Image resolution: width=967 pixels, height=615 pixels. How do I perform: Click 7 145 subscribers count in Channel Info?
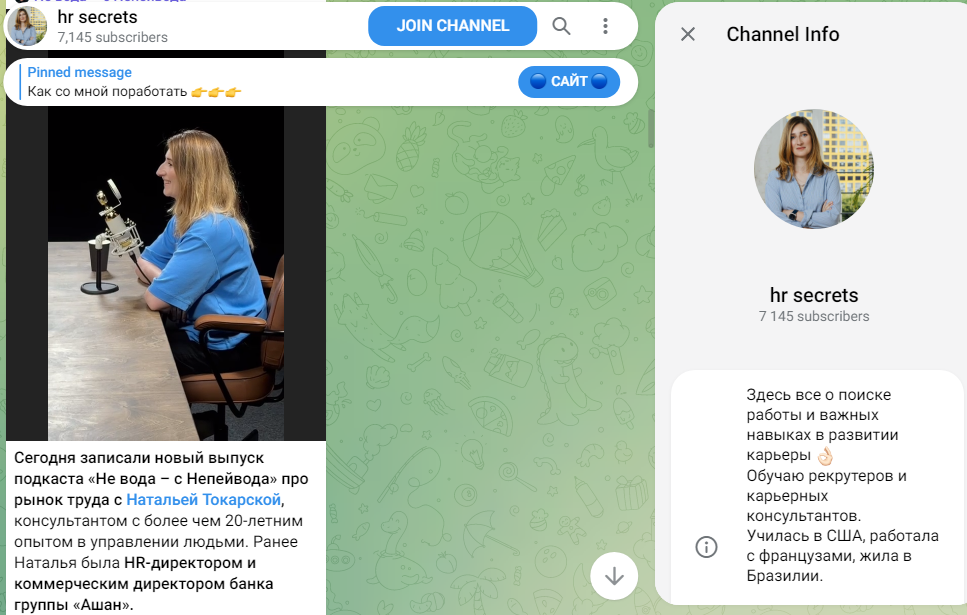[x=813, y=316]
